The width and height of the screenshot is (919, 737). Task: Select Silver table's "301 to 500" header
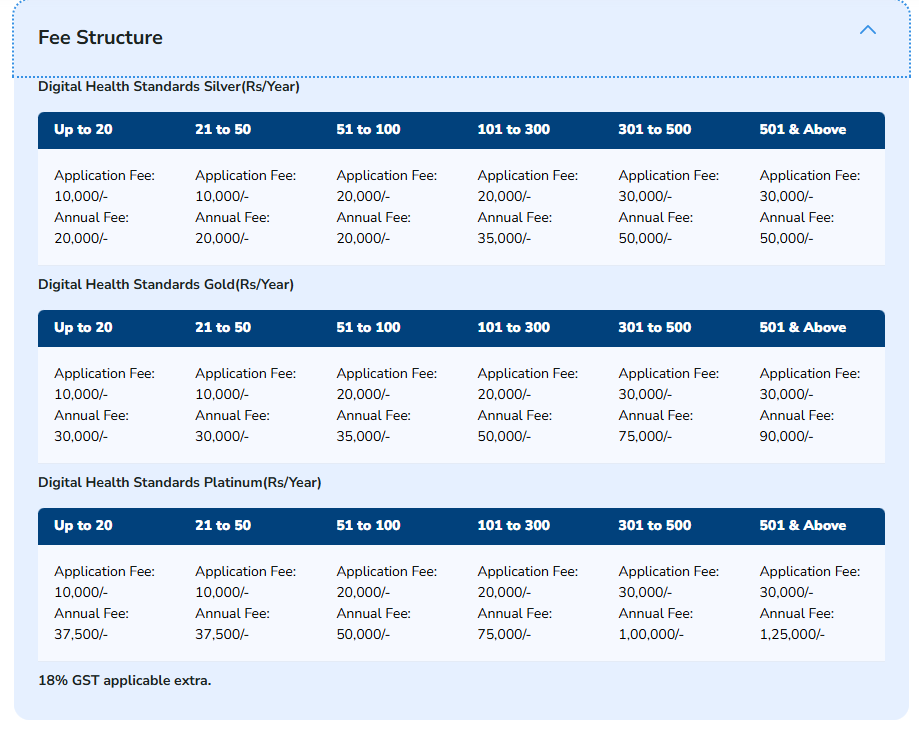click(x=654, y=130)
